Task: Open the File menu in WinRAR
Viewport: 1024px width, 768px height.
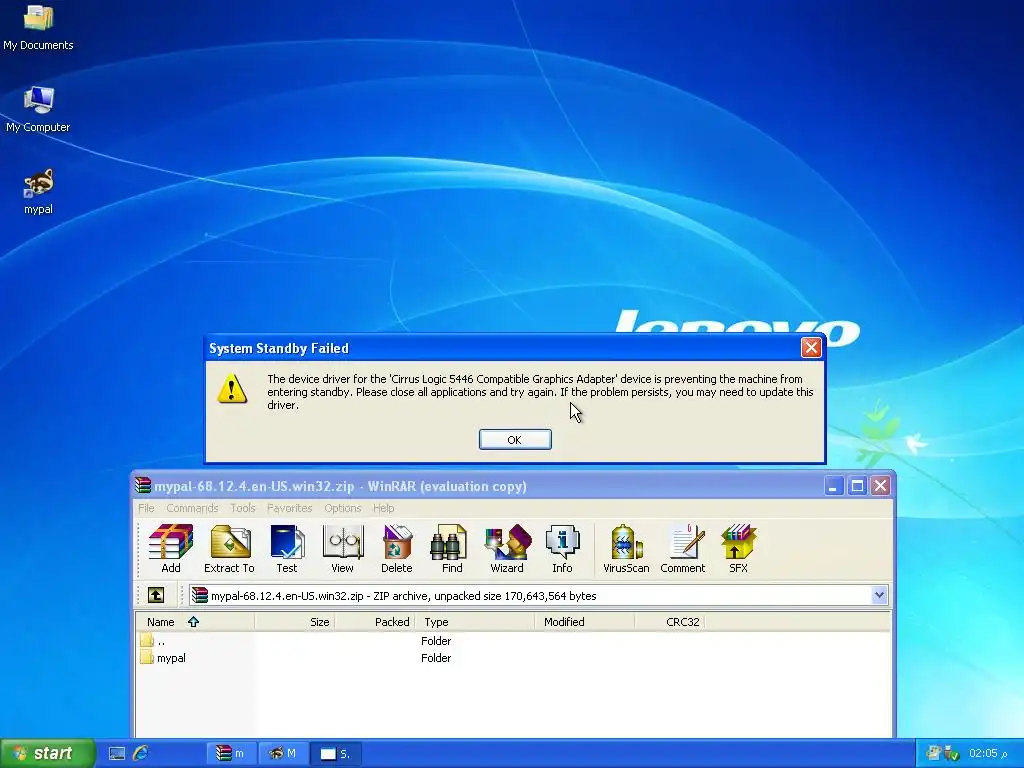Action: (x=146, y=508)
